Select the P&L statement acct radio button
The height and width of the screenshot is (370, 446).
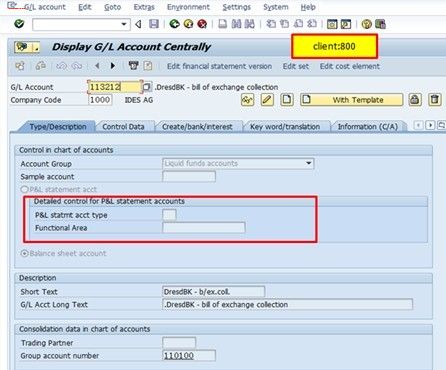coord(24,189)
